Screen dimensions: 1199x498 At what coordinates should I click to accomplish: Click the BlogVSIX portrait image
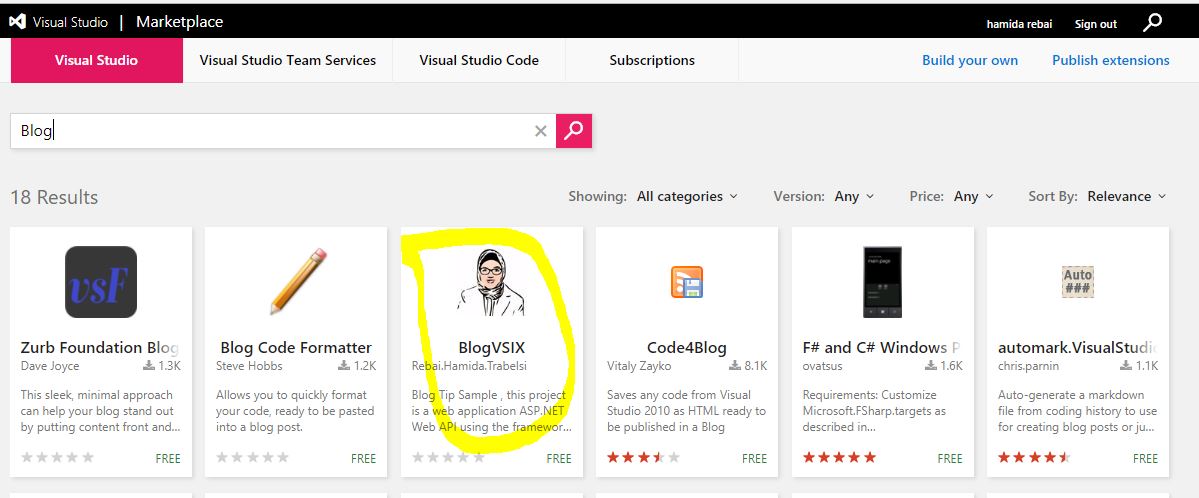(x=491, y=282)
